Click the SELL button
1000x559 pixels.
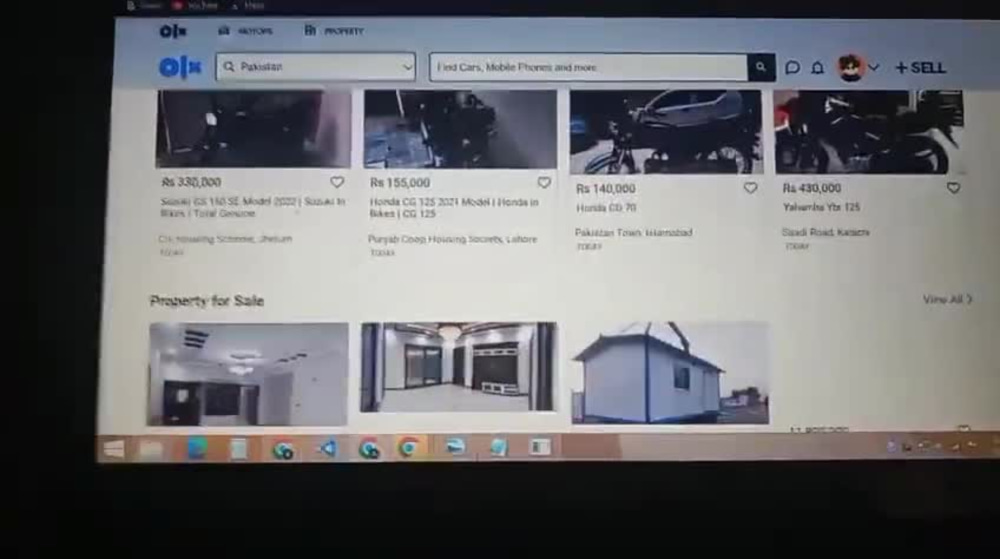[x=920, y=68]
